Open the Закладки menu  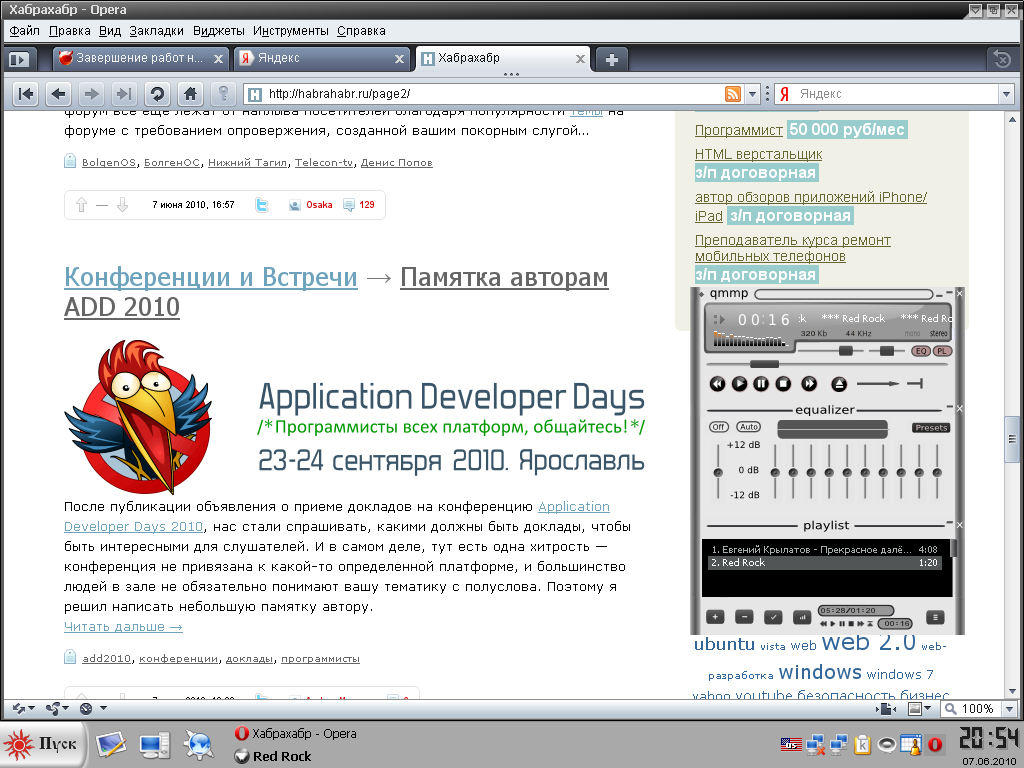(156, 31)
